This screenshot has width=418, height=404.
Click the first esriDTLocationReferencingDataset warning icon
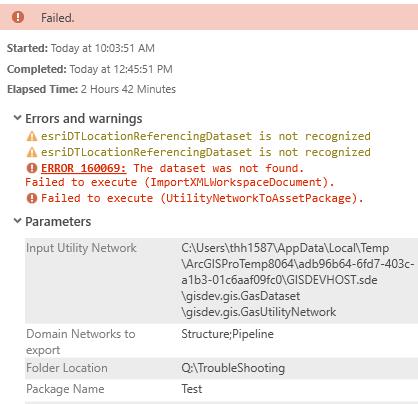pyautogui.click(x=32, y=136)
